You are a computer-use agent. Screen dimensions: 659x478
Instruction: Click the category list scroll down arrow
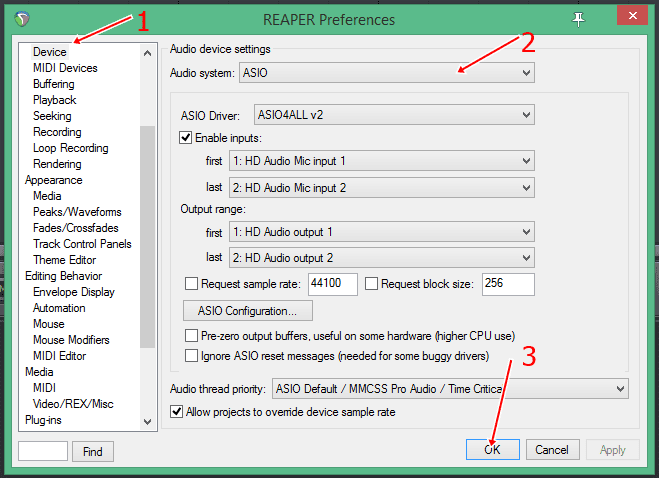pos(147,421)
